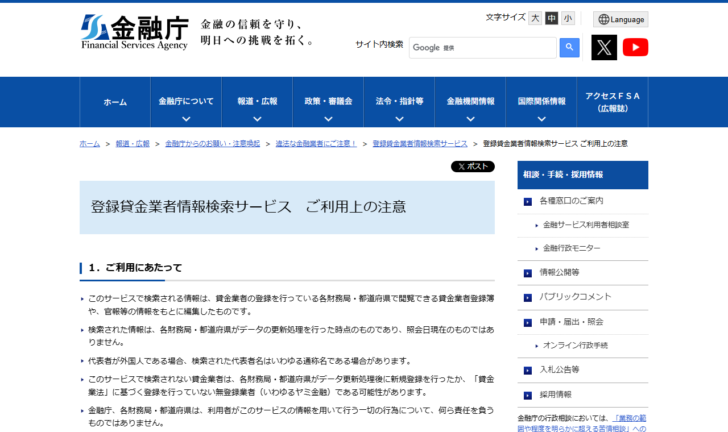Click square arrow icon beside 申請・届出・照会
728x432 pixels.
(527, 323)
